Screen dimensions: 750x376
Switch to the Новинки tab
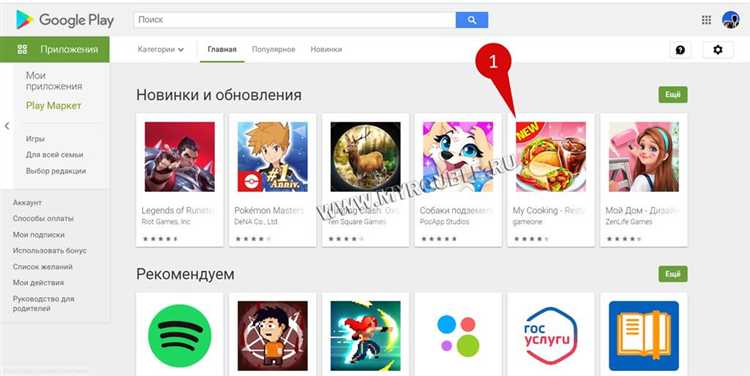tap(326, 49)
